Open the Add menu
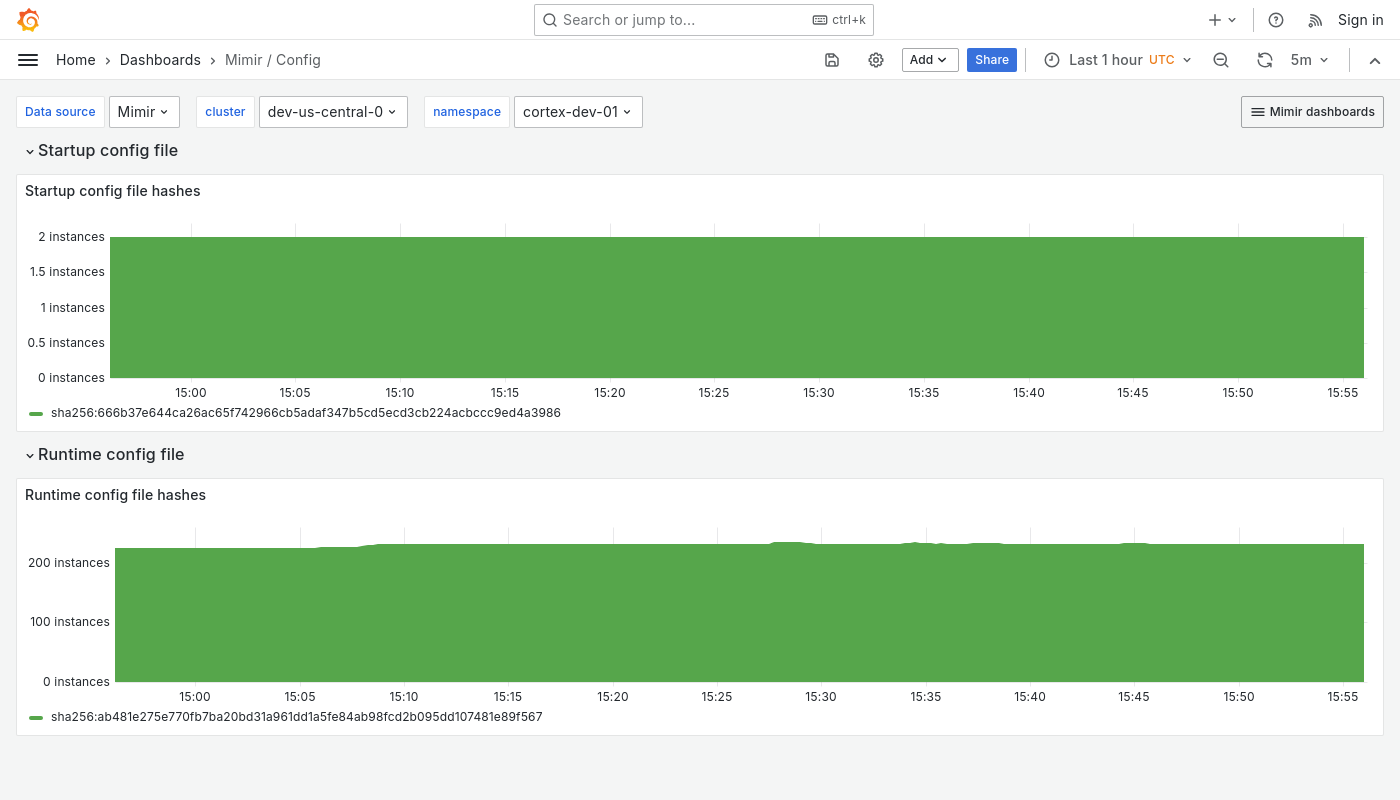This screenshot has height=800, width=1400. click(929, 60)
